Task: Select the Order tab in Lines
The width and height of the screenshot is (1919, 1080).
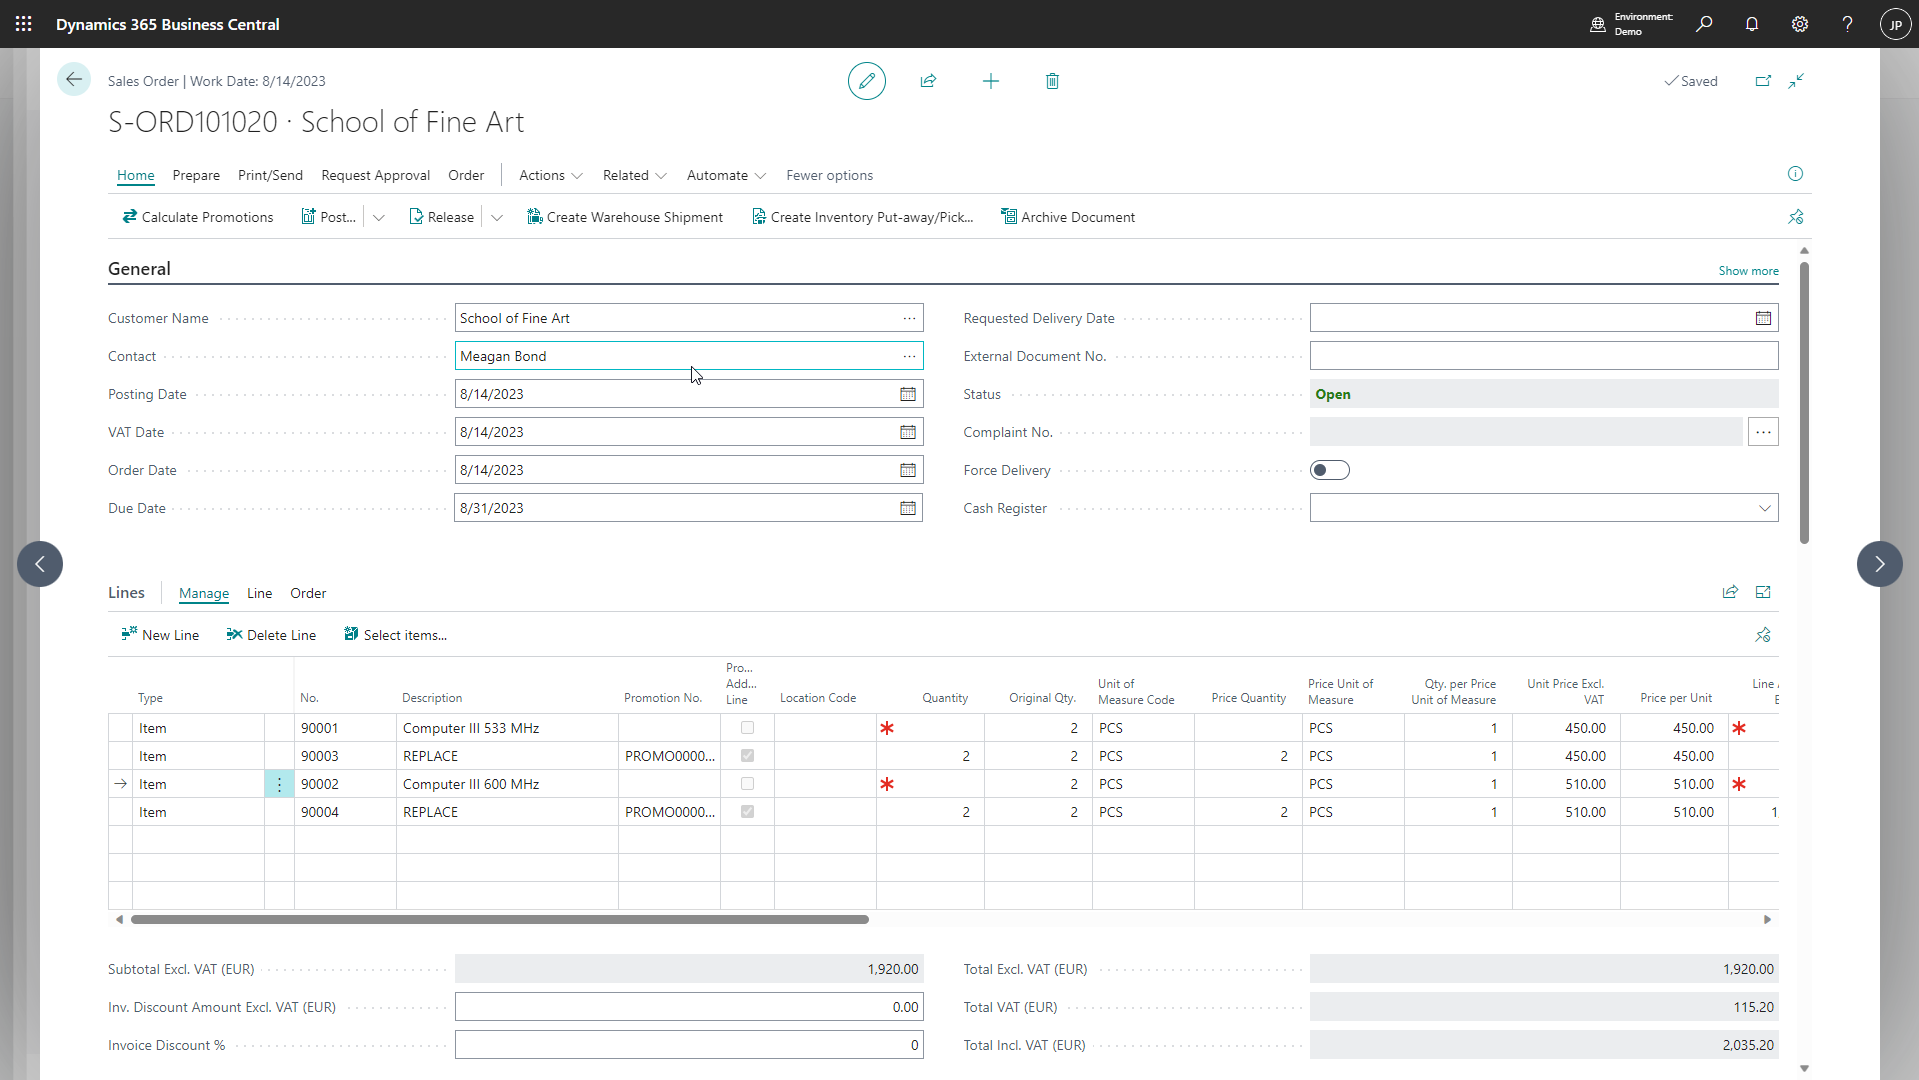Action: pyautogui.click(x=308, y=593)
